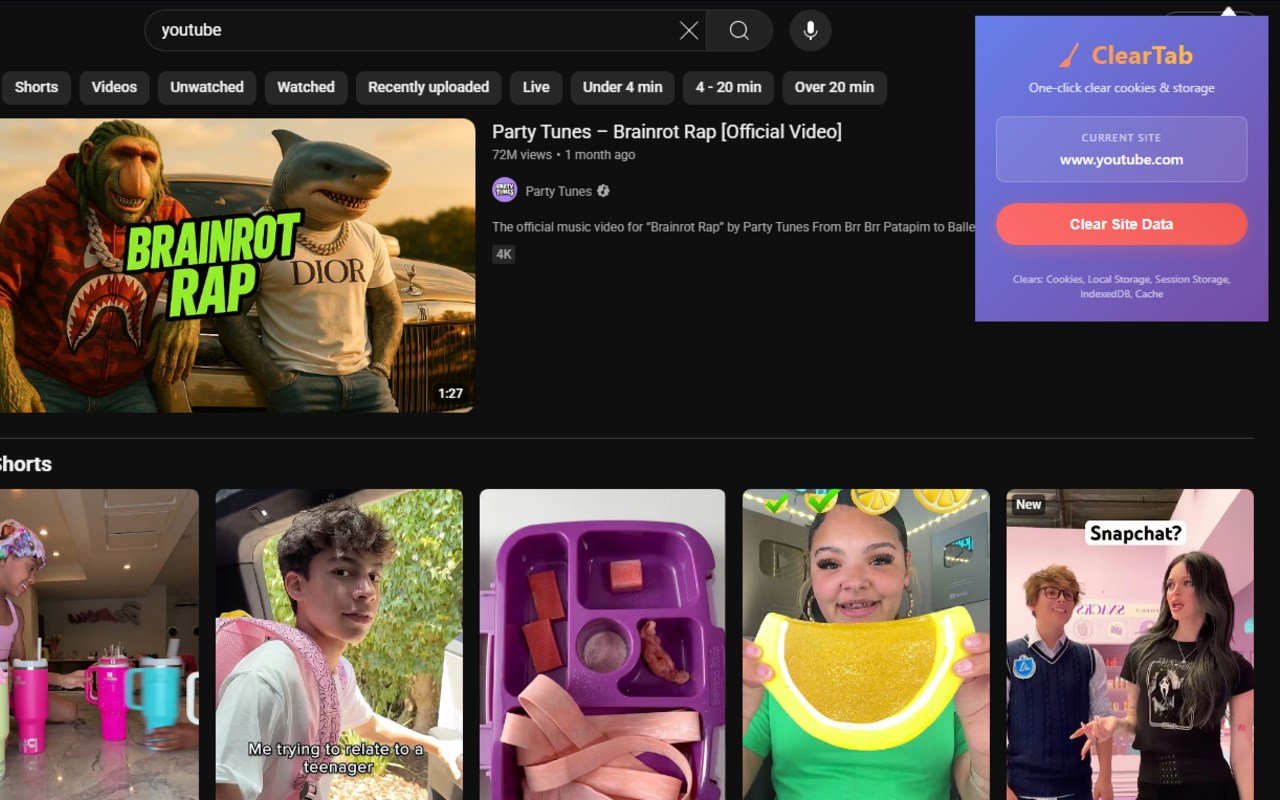The height and width of the screenshot is (800, 1280).
Task: Show only Live results
Action: (x=536, y=87)
